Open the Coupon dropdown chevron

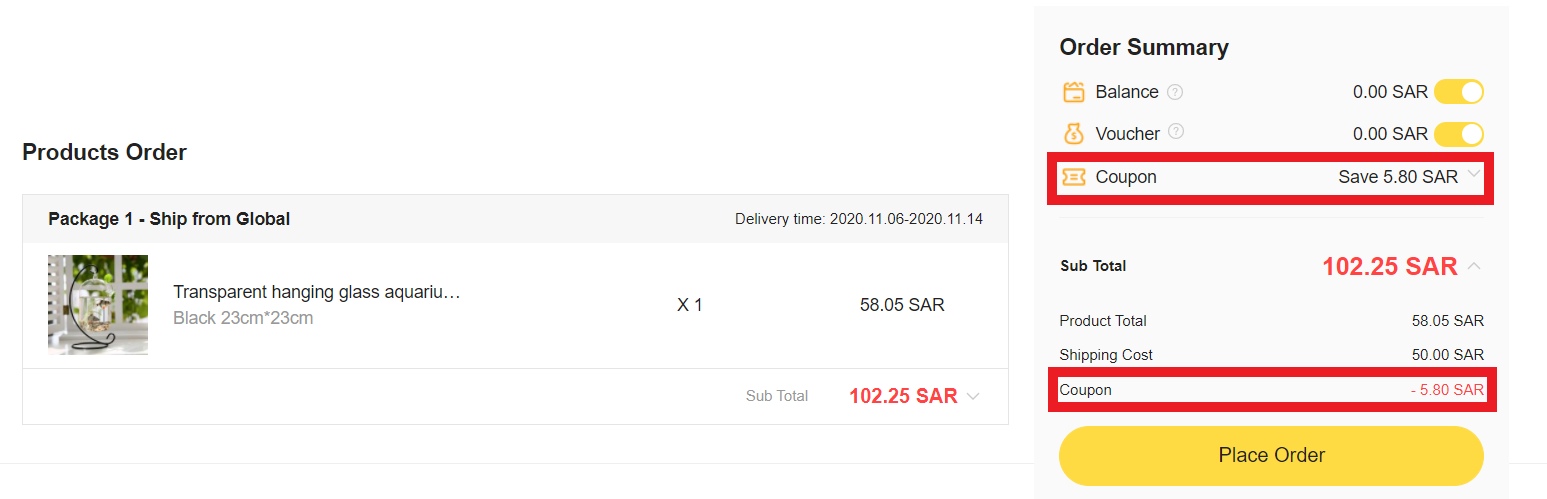1473,176
